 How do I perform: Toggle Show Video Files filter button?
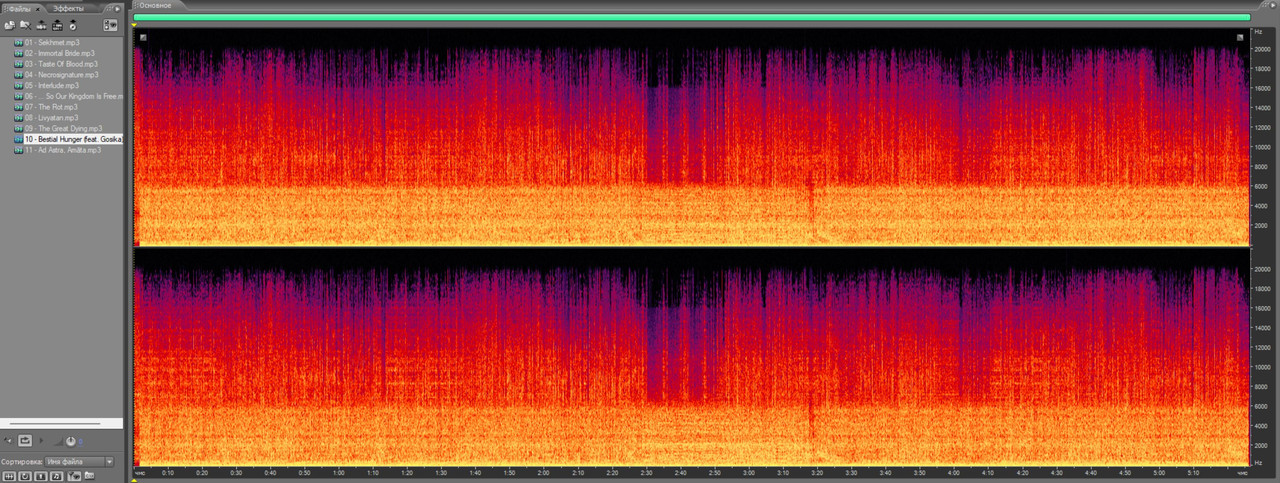[40, 475]
